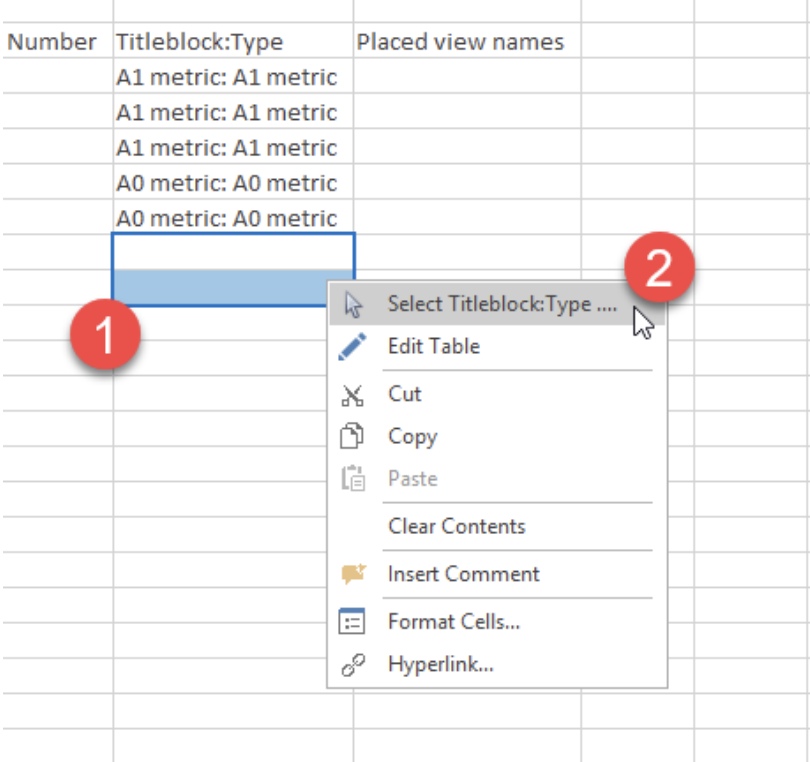
Task: Choose Copy from the context menu
Action: tap(497, 437)
